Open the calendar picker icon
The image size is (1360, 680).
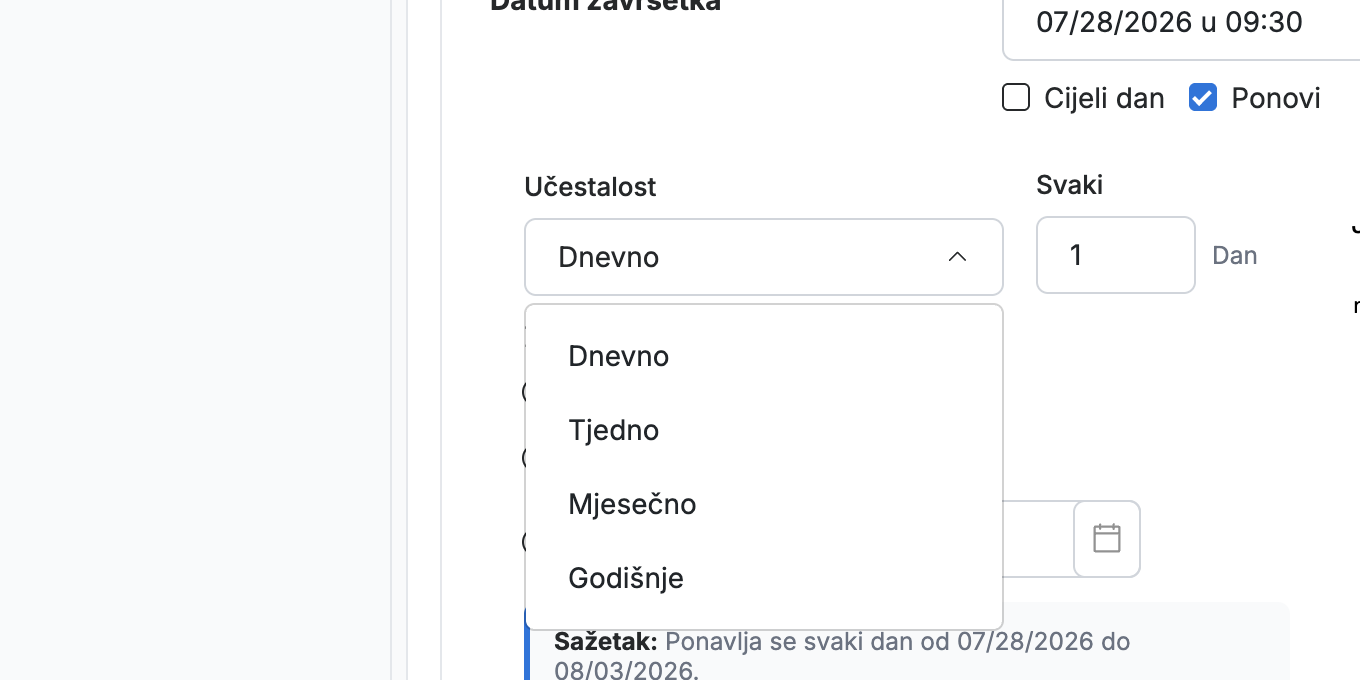click(1107, 539)
